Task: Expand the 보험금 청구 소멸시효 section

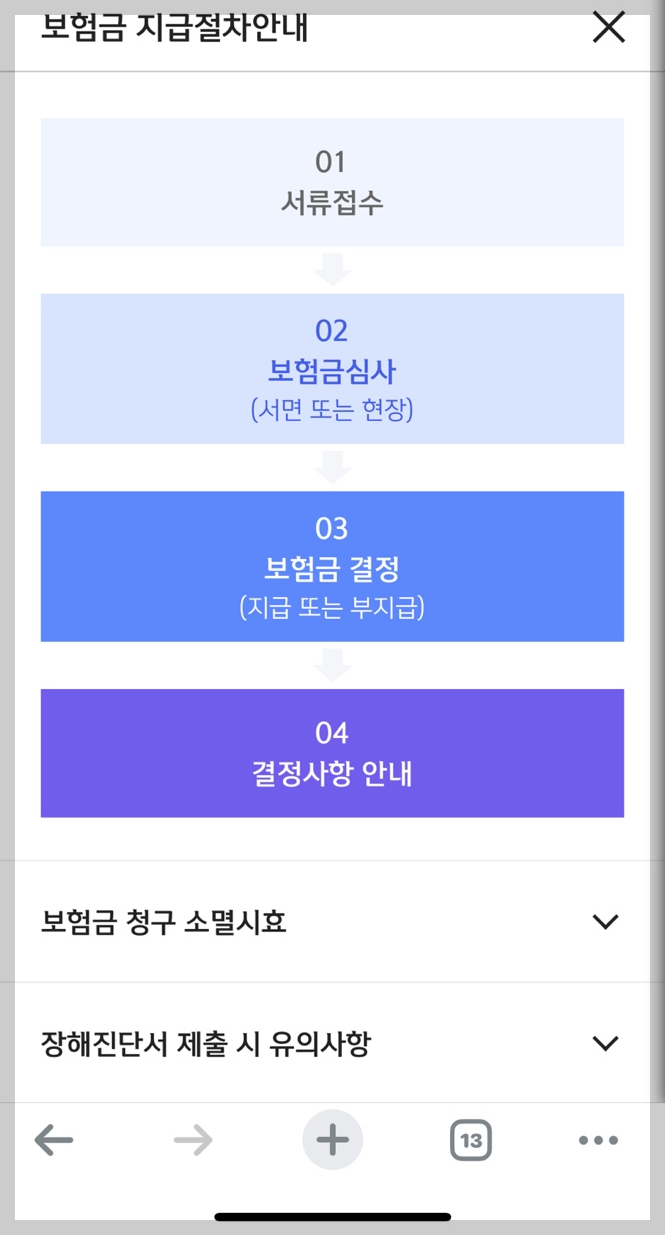Action: coord(332,921)
